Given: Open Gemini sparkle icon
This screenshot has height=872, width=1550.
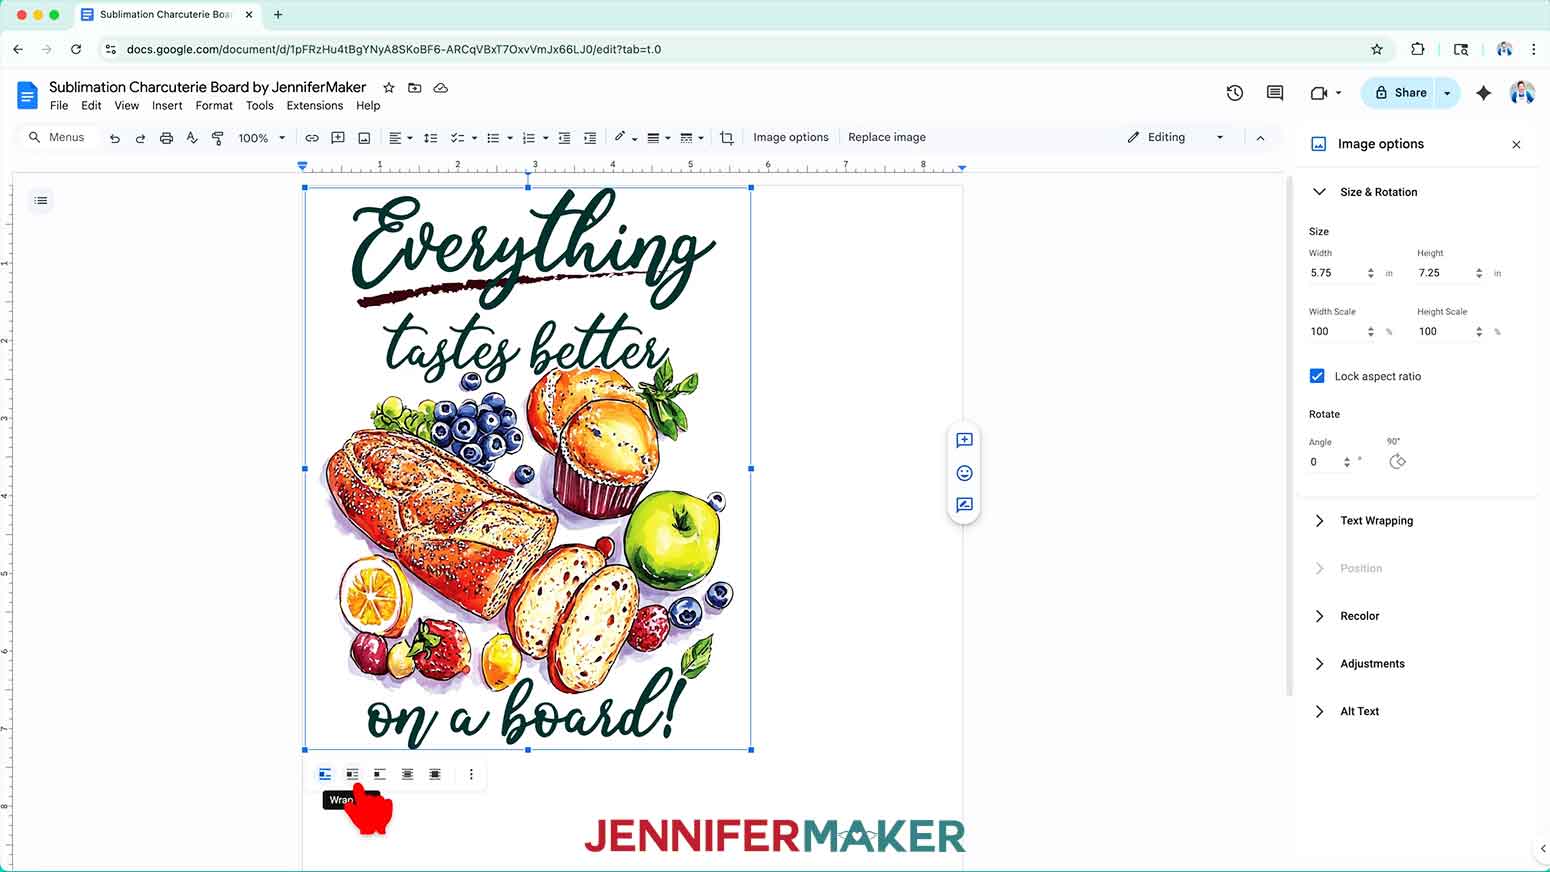Looking at the screenshot, I should coord(1483,93).
